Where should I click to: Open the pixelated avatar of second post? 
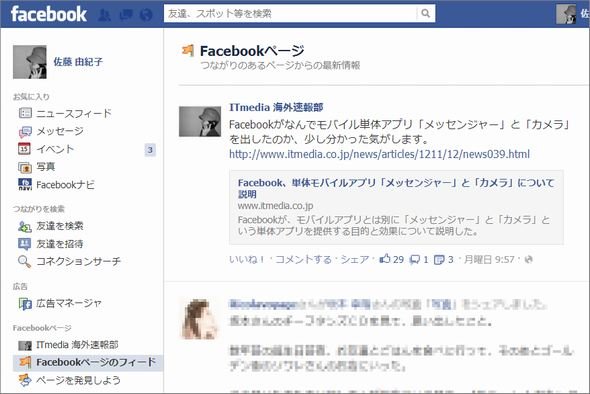pos(199,319)
